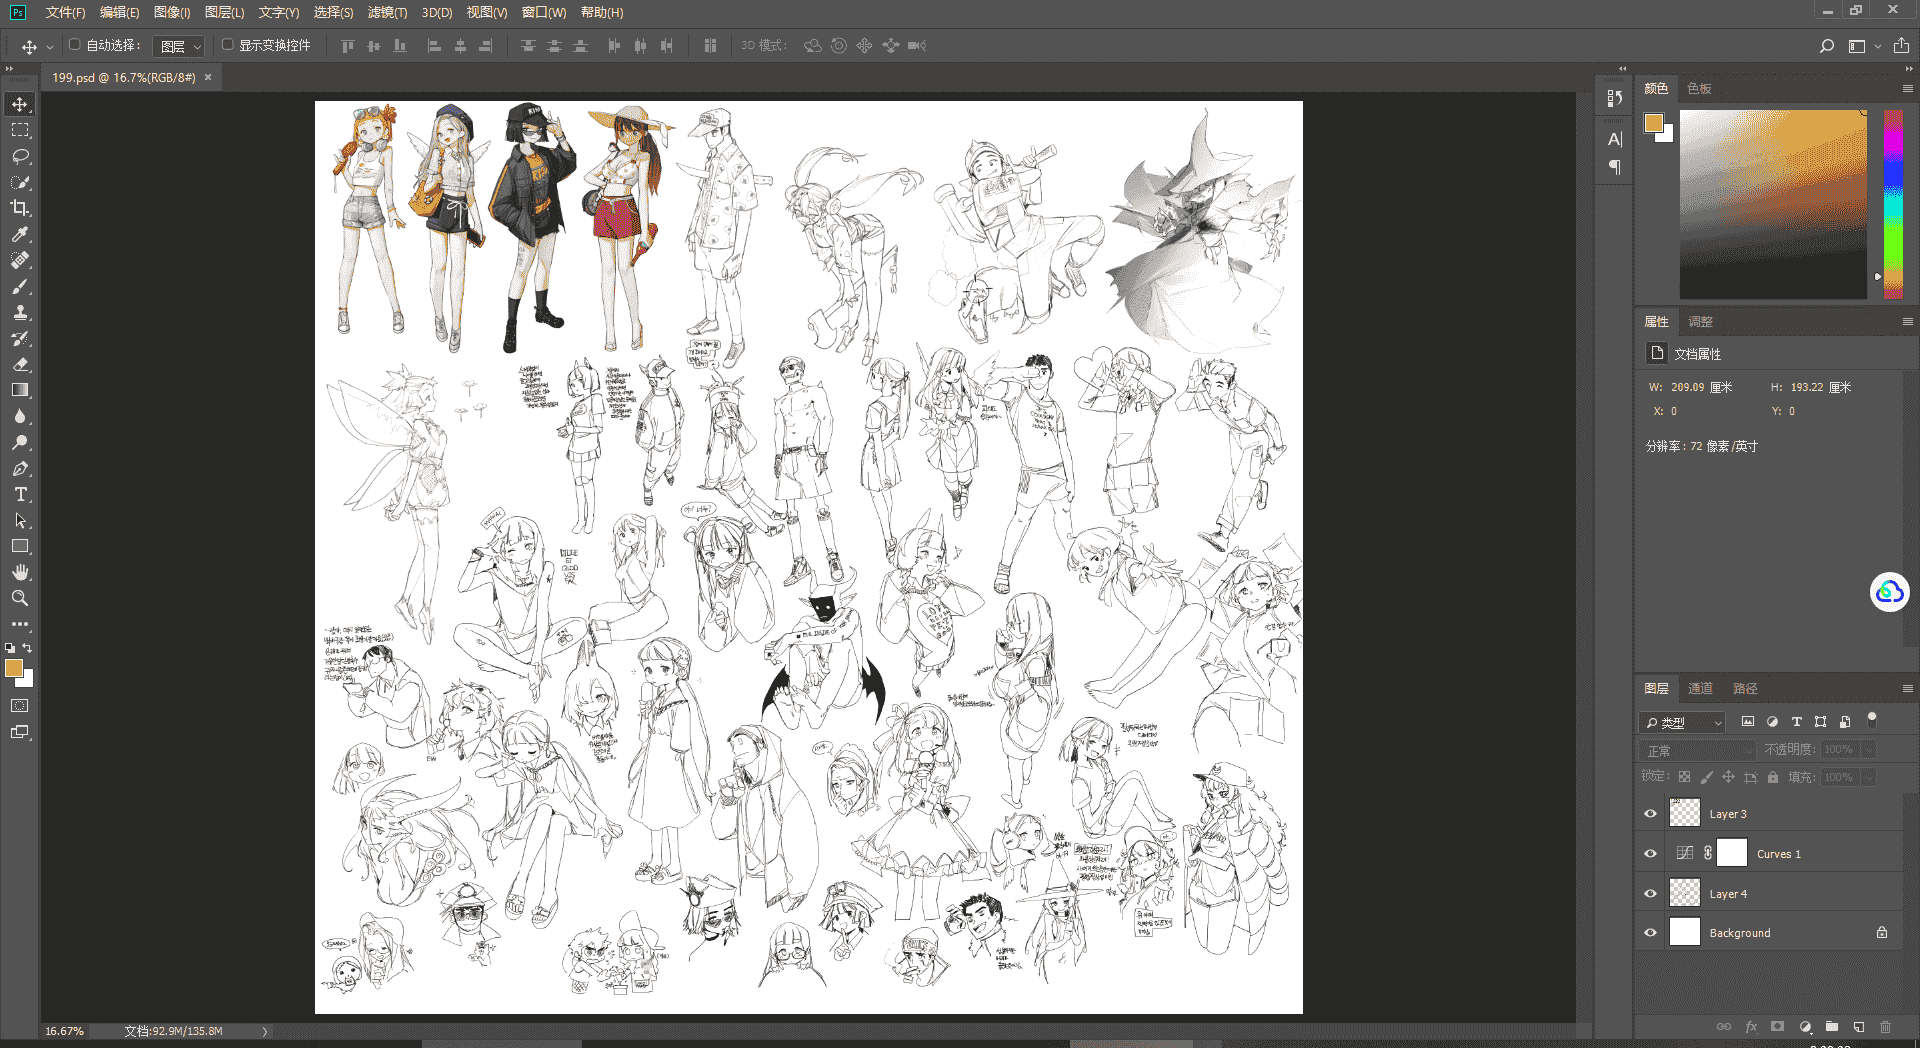
Task: Select the Eraser tool
Action: click(x=20, y=364)
